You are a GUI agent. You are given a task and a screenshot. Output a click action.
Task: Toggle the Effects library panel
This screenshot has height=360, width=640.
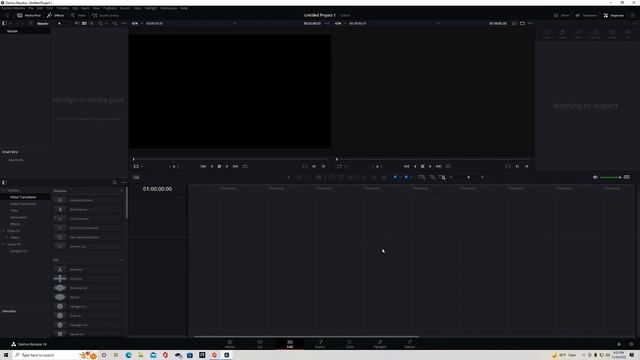tap(56, 15)
